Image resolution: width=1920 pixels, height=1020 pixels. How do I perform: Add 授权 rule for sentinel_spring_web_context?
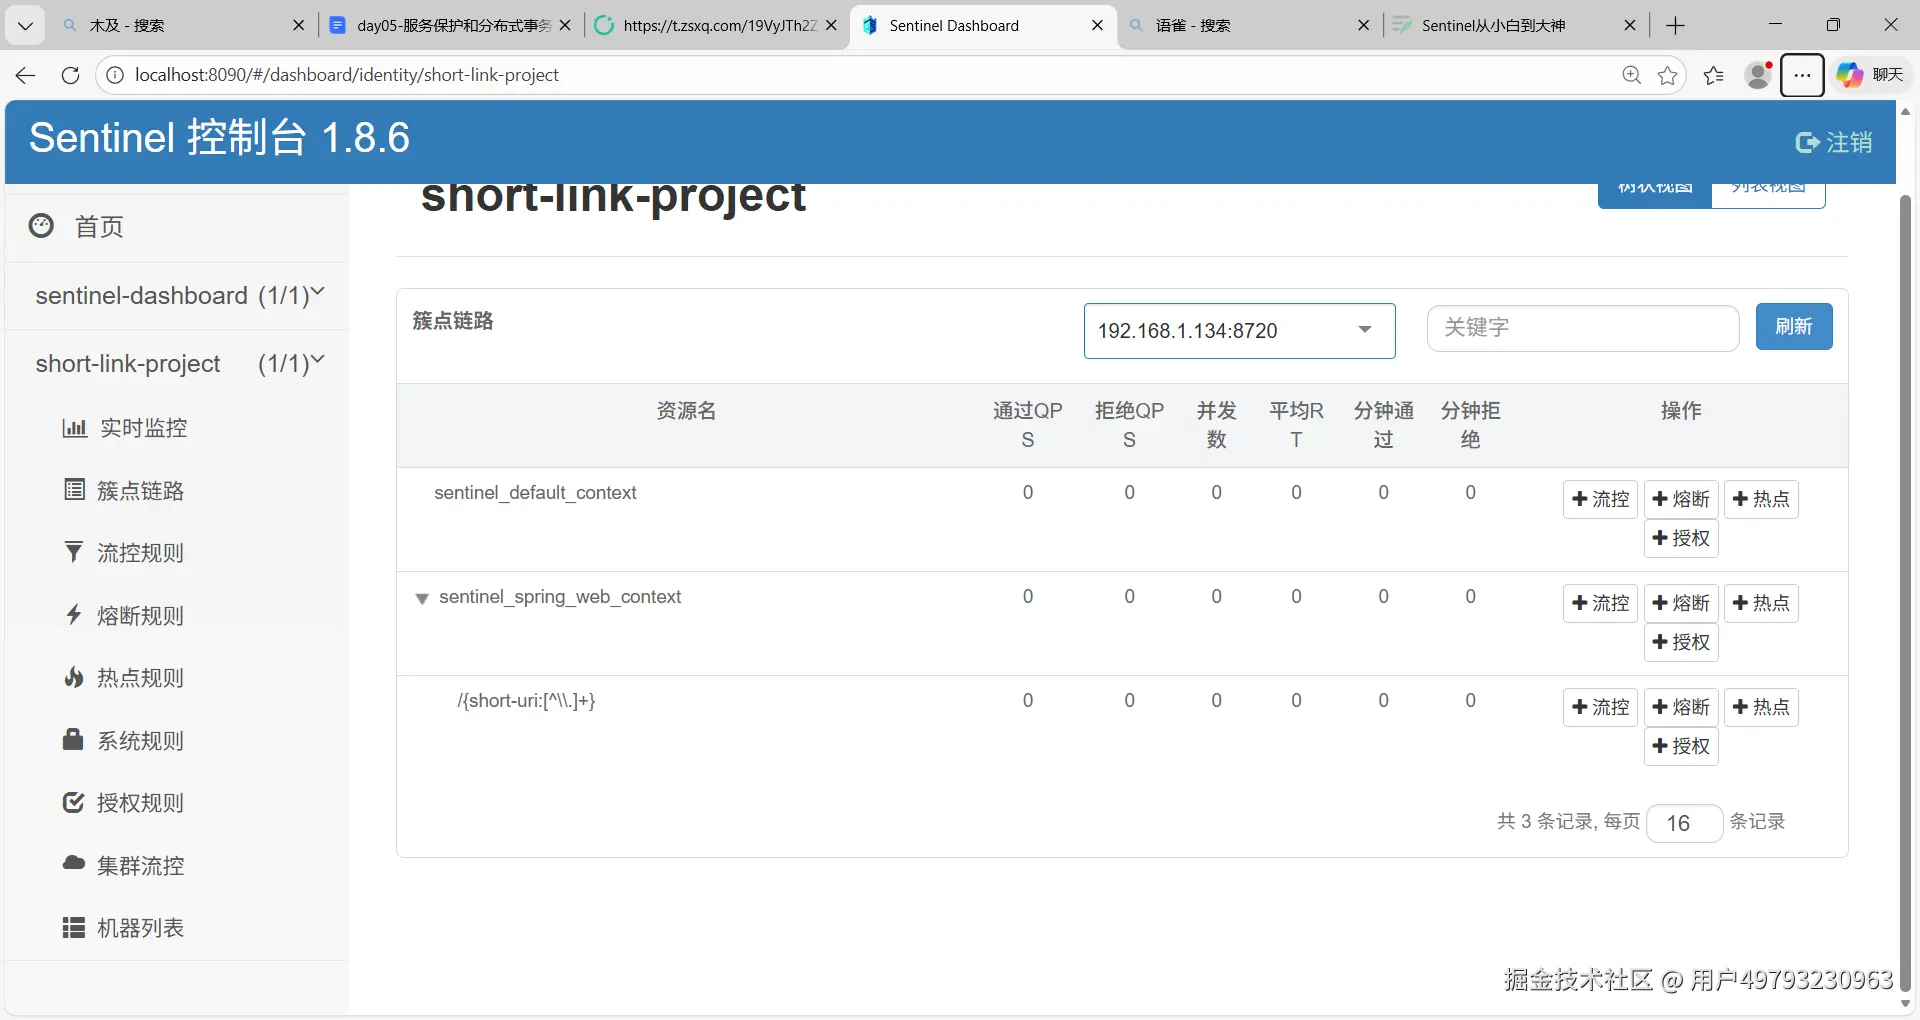pyautogui.click(x=1681, y=642)
